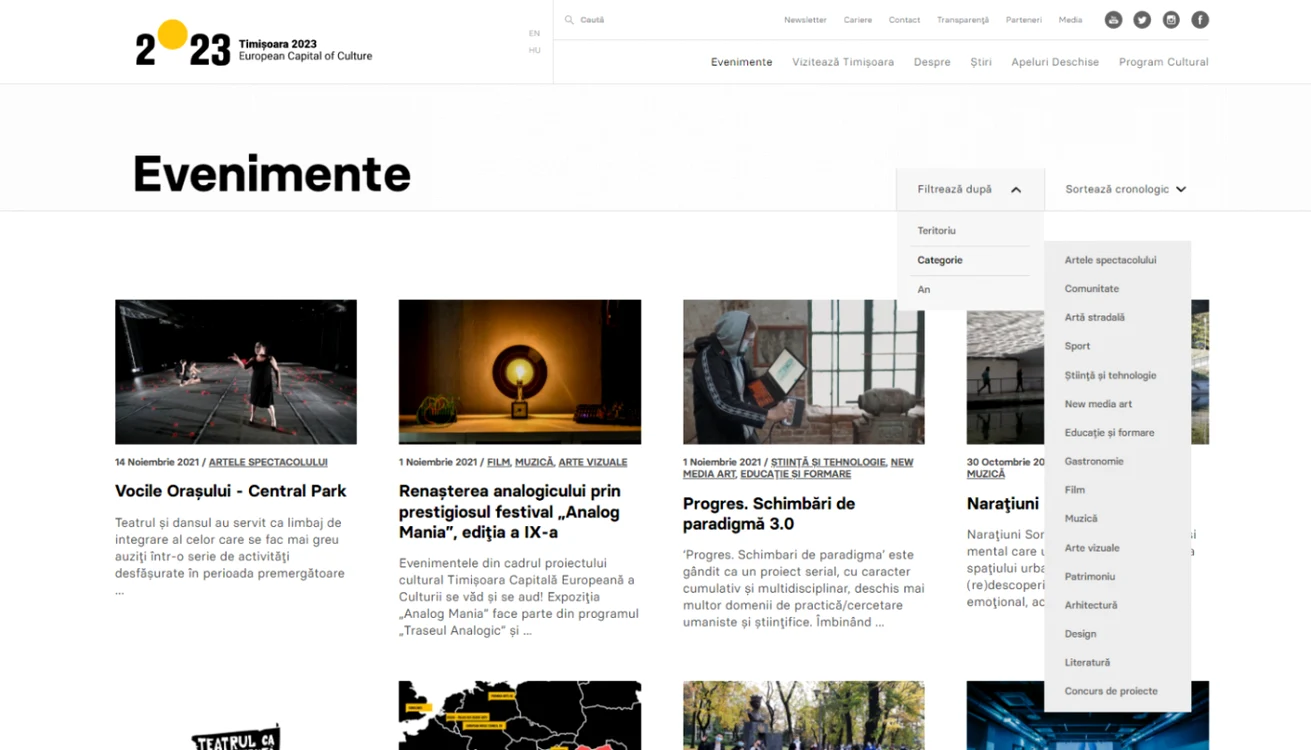The width and height of the screenshot is (1311, 750).
Task: Click the search magnifier icon
Action: (569, 20)
